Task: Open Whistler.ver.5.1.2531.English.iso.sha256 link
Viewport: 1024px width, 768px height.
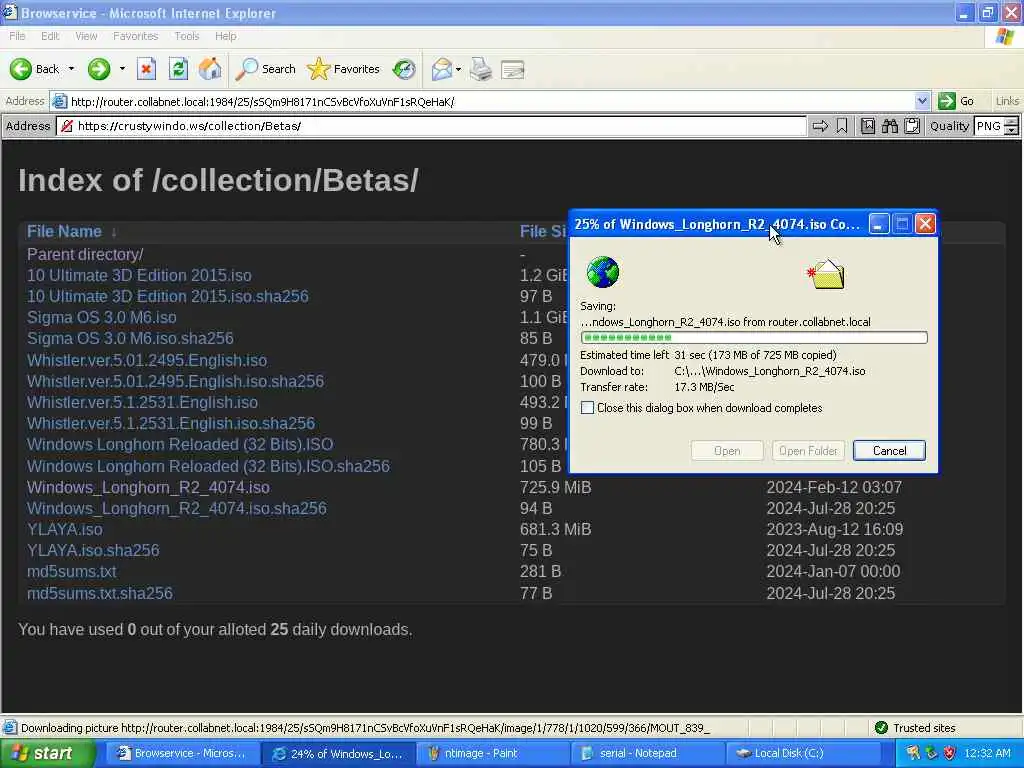Action: point(171,423)
